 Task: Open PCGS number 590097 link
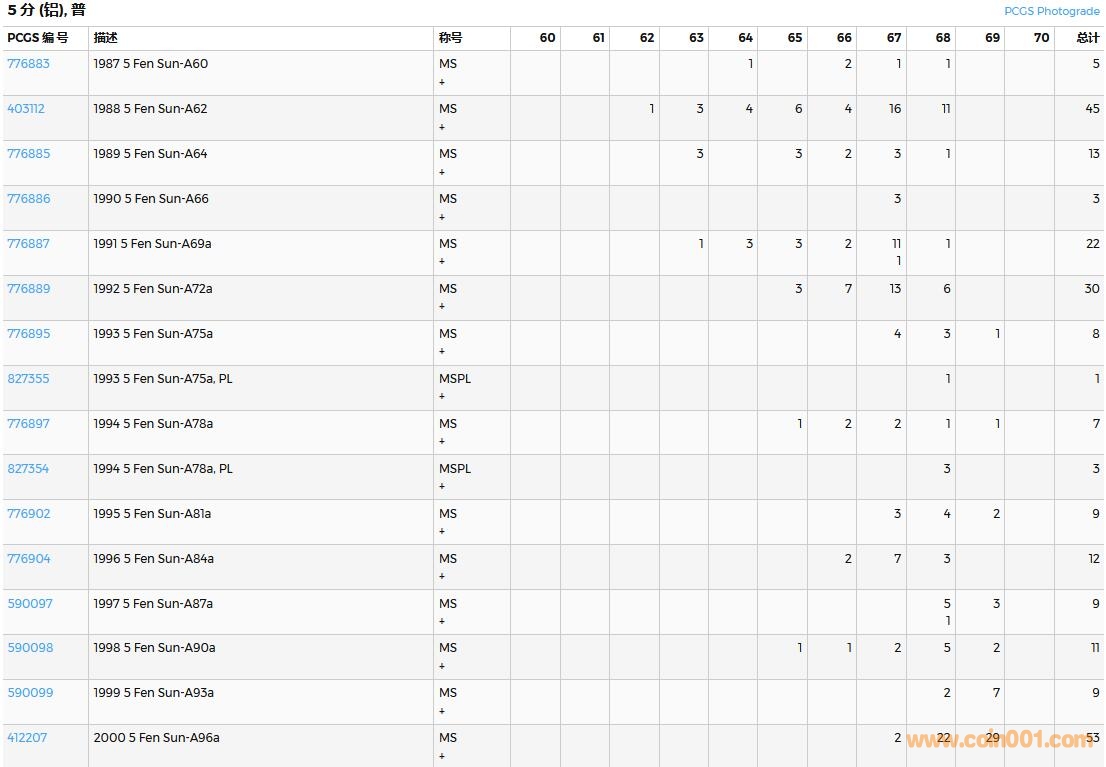[x=30, y=604]
